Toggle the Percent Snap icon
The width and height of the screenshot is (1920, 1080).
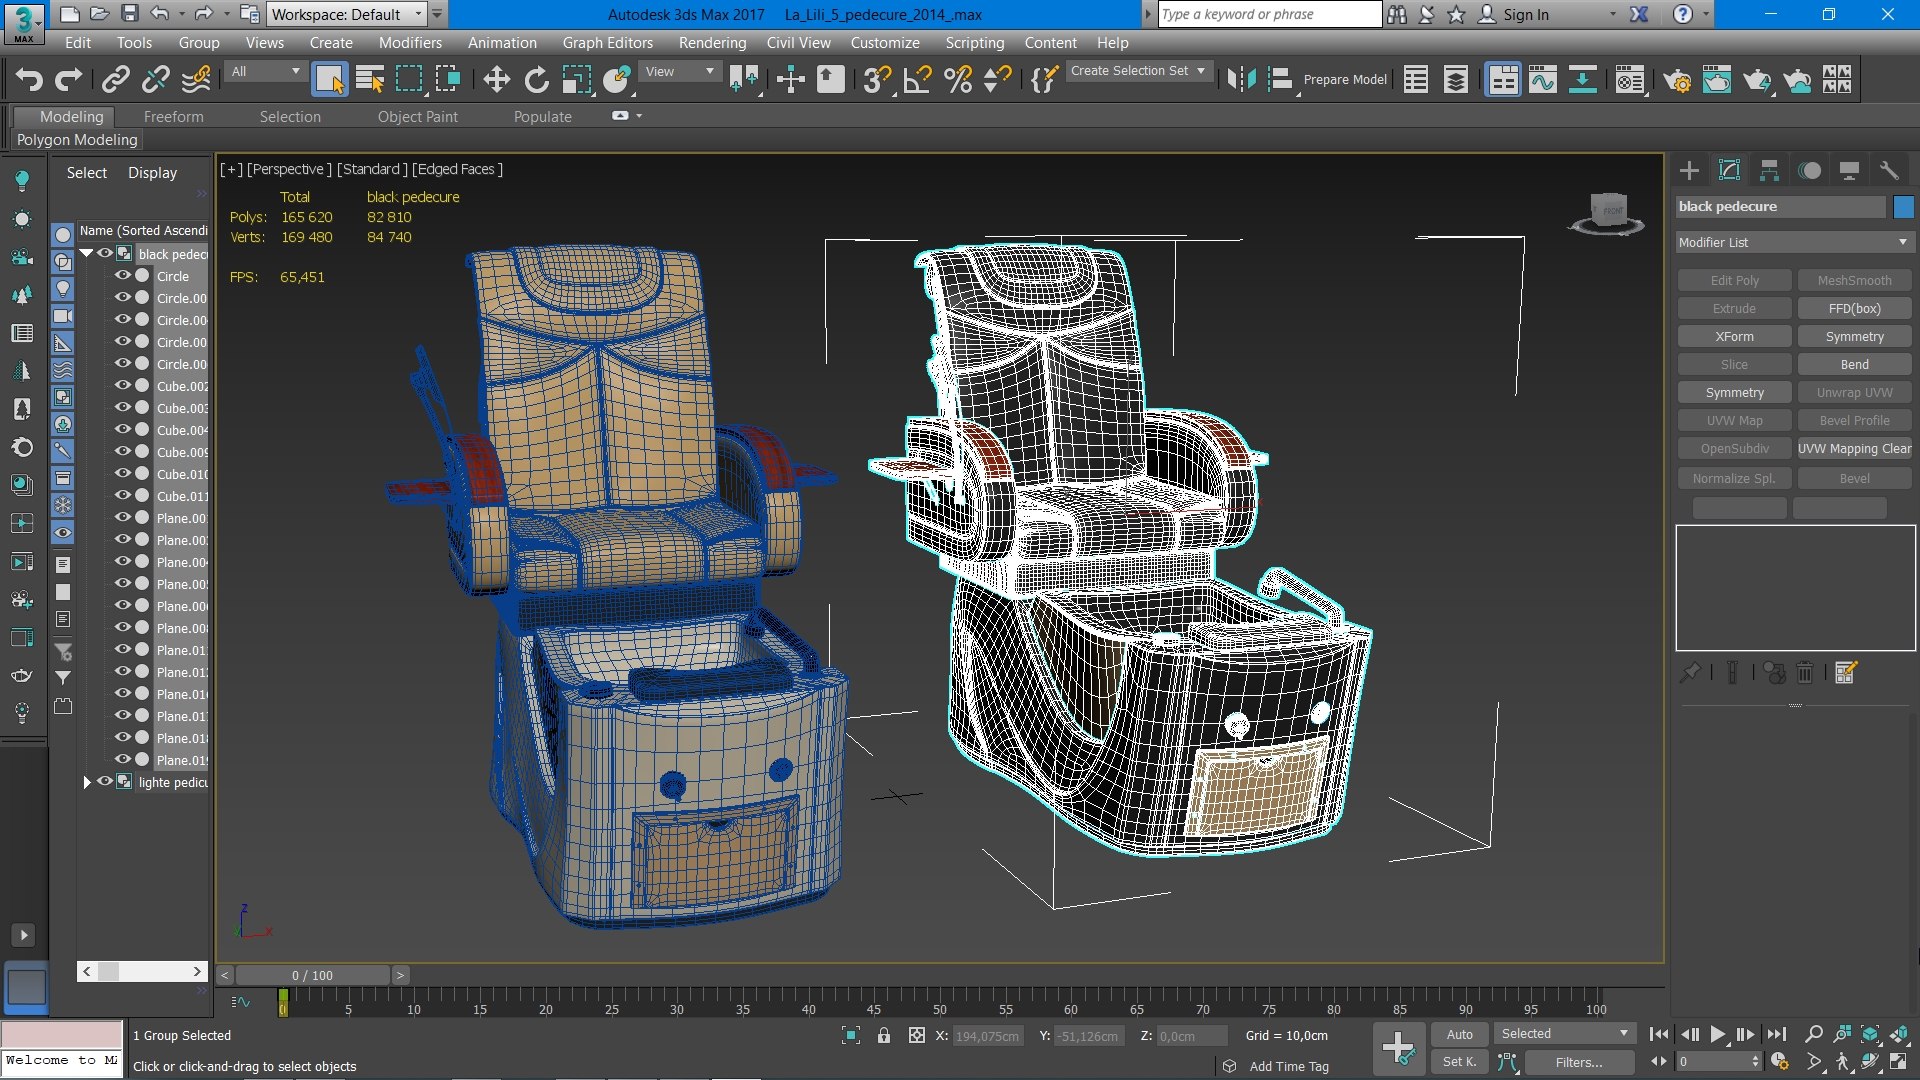(958, 79)
